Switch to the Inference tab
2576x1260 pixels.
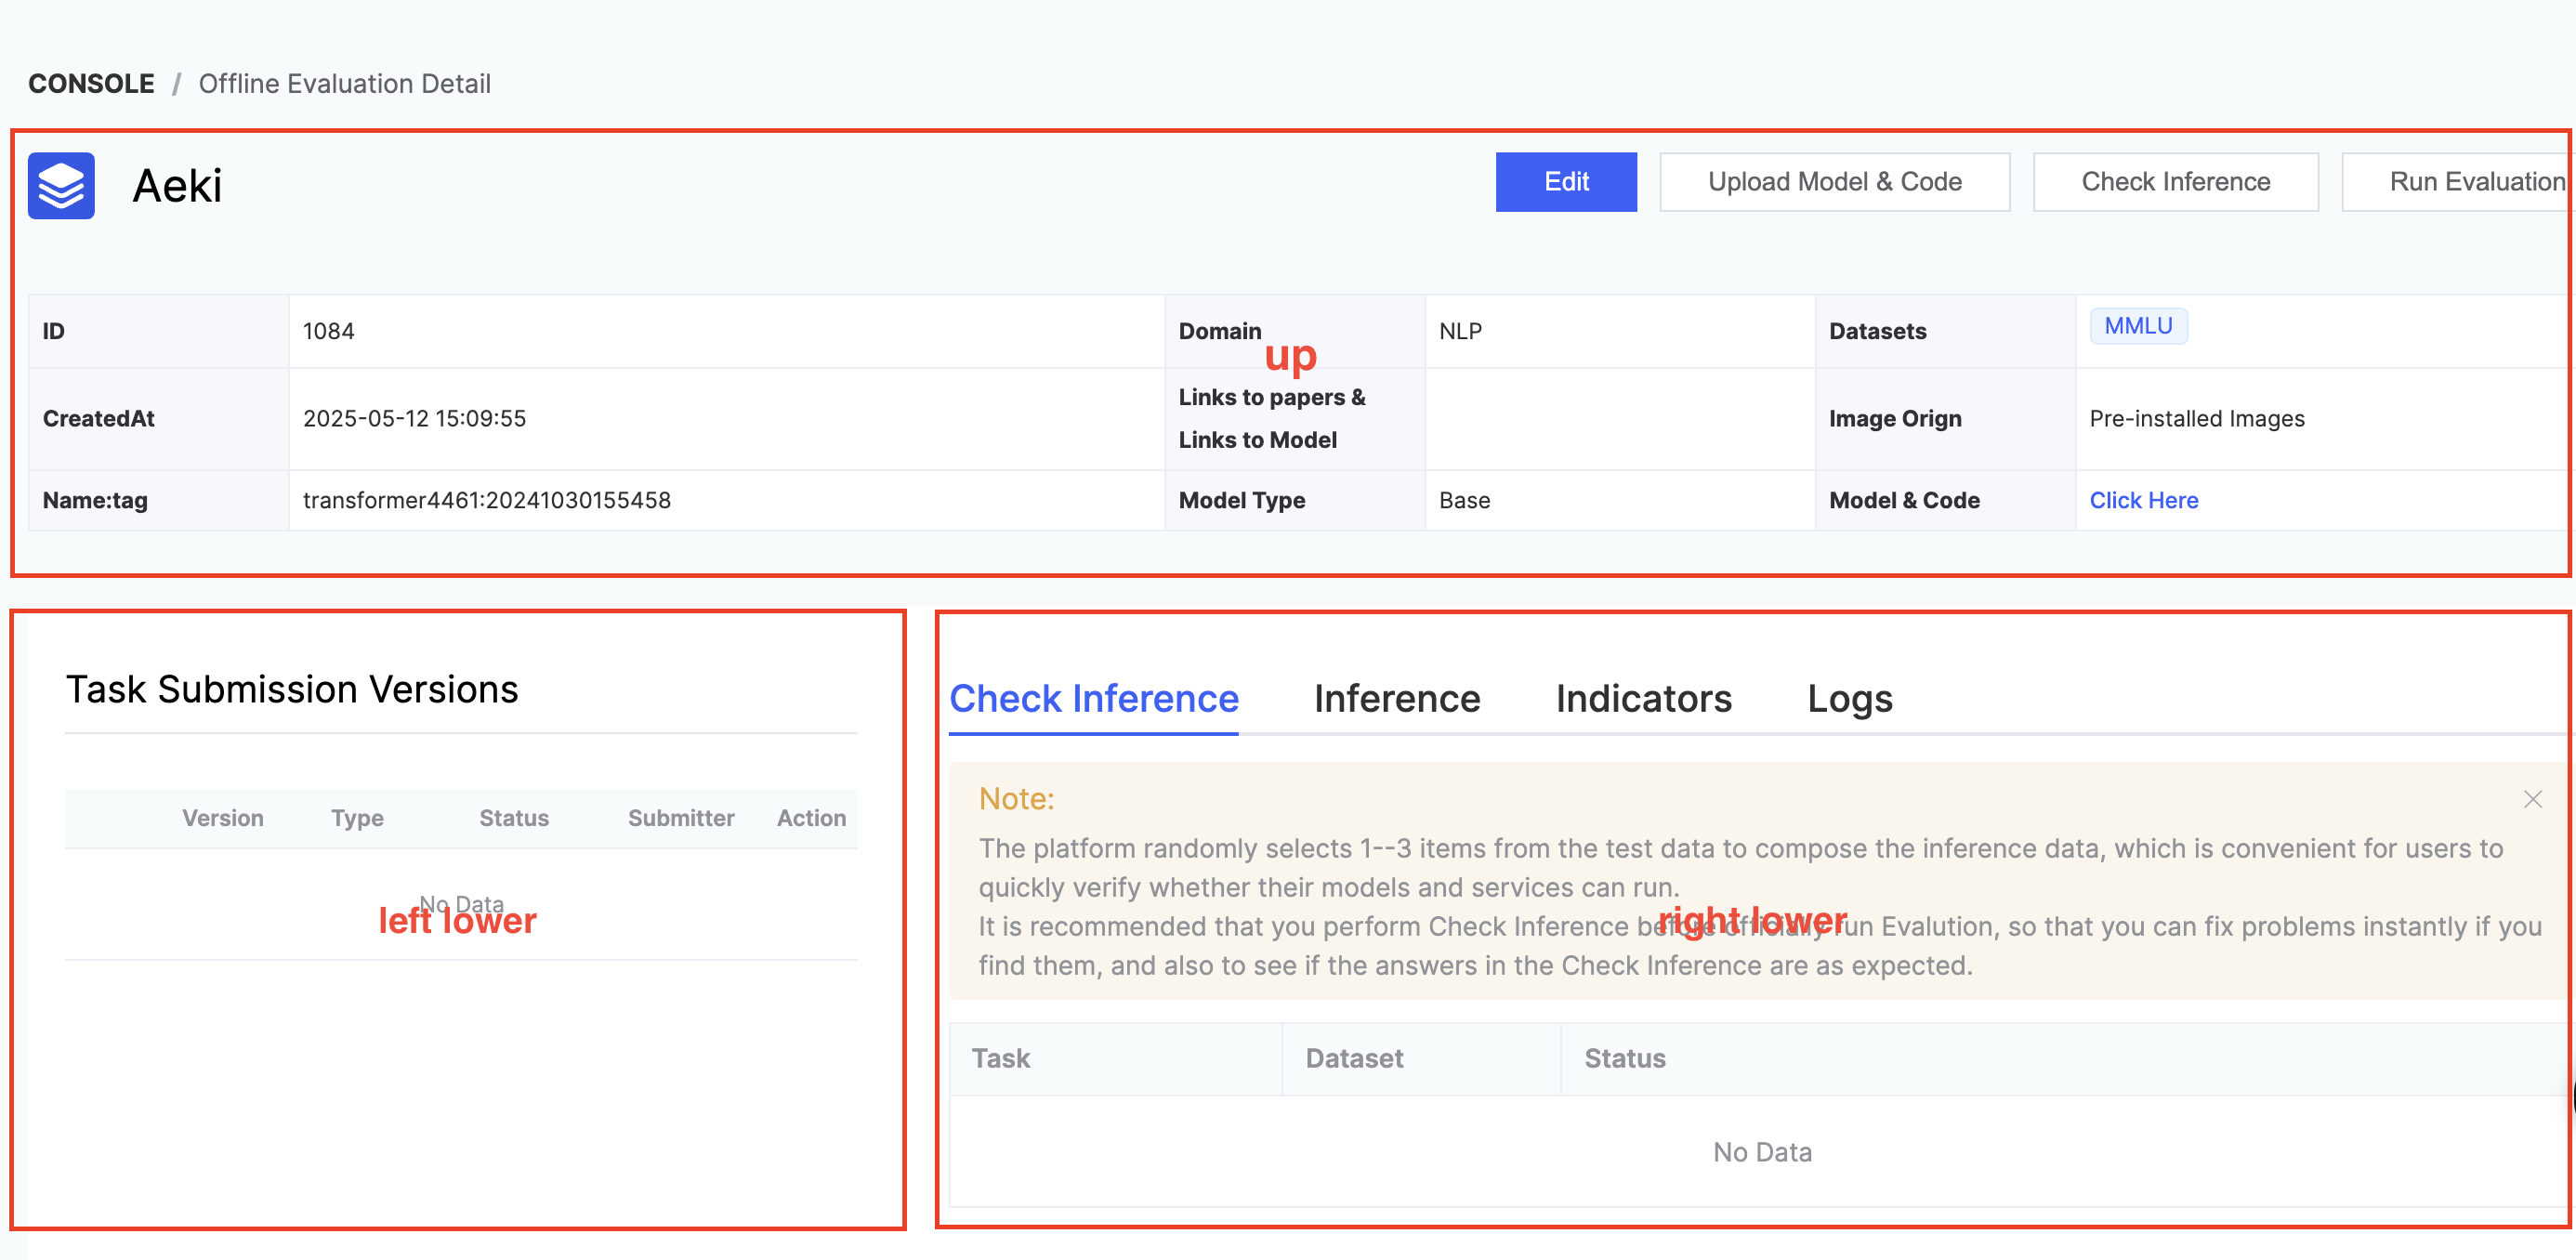(x=1396, y=698)
